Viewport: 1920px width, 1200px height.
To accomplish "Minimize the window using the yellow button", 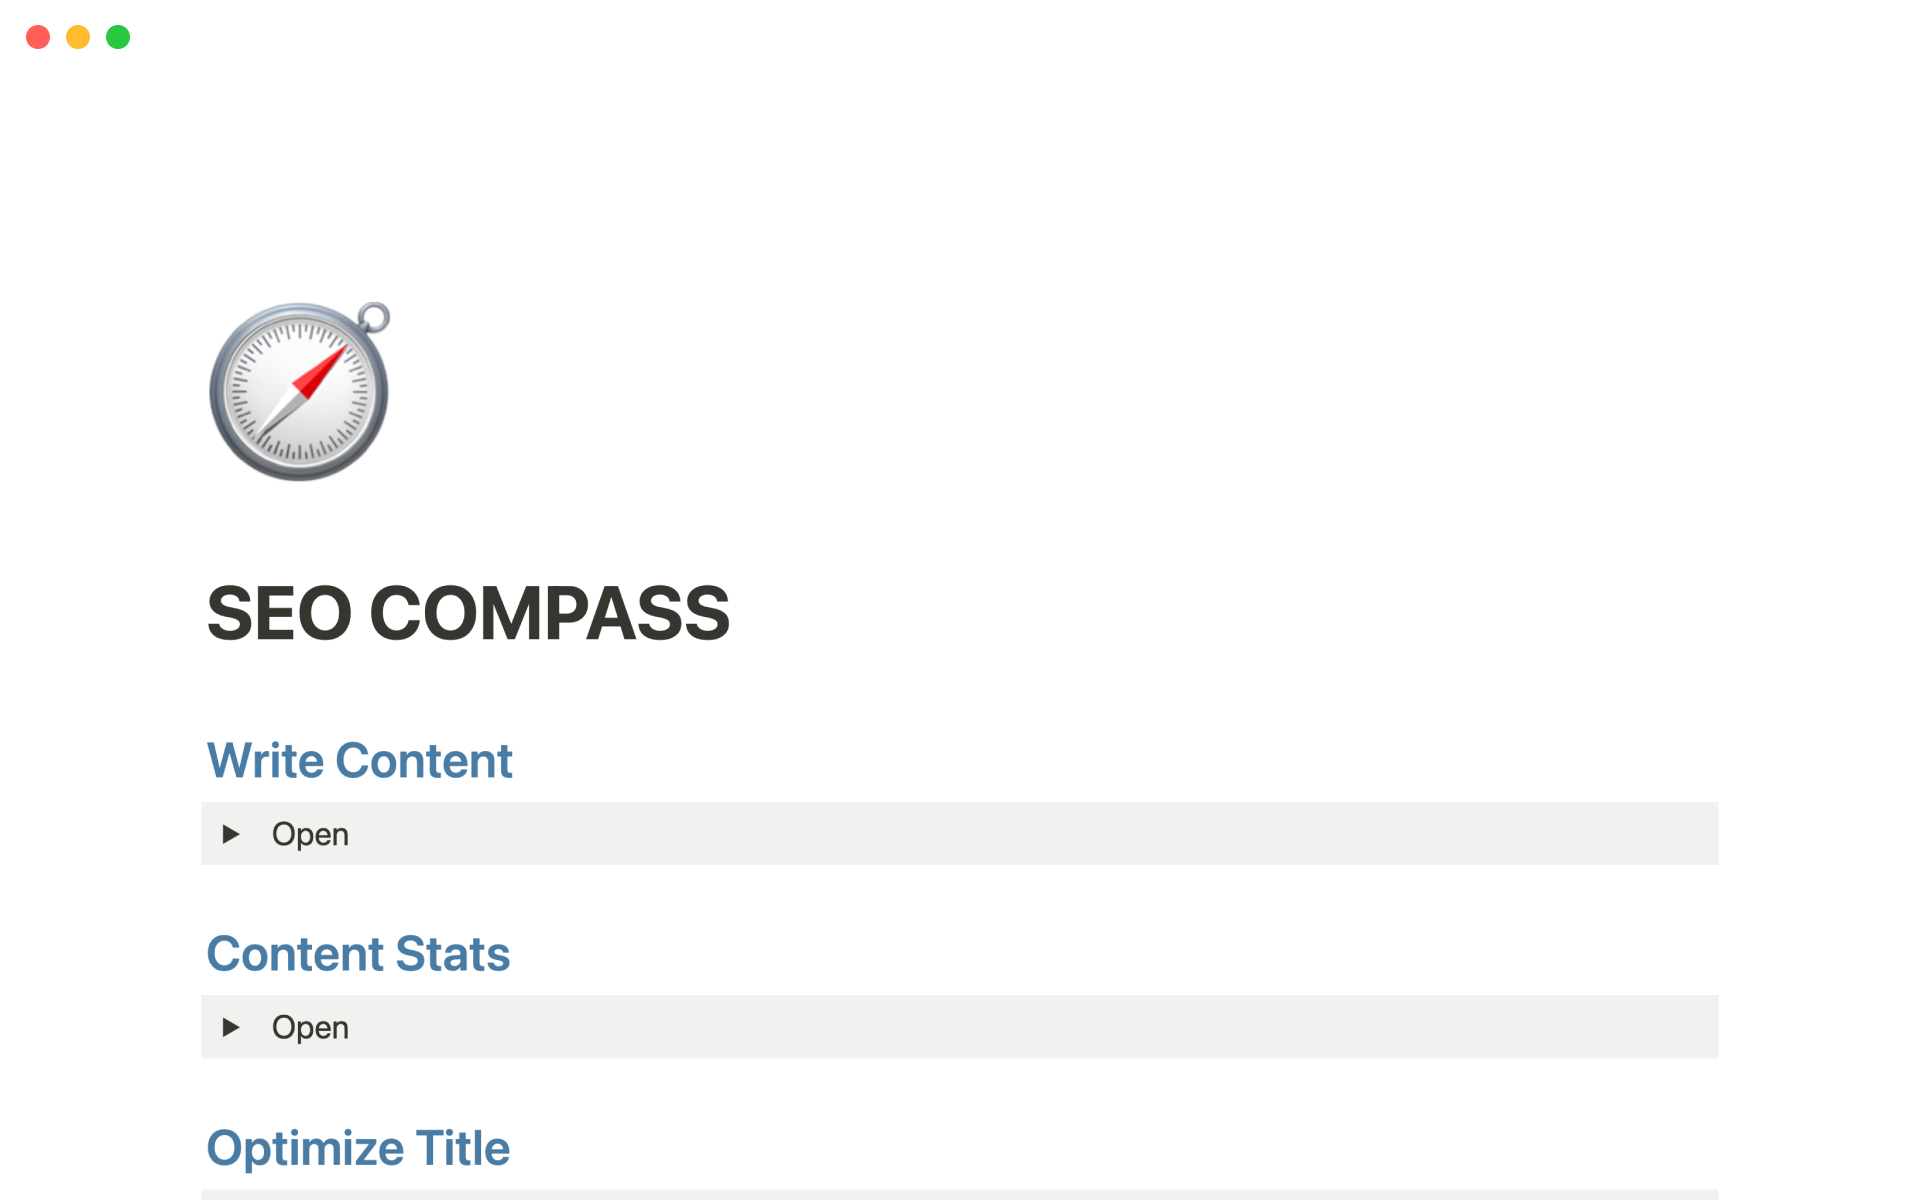I will coord(78,37).
